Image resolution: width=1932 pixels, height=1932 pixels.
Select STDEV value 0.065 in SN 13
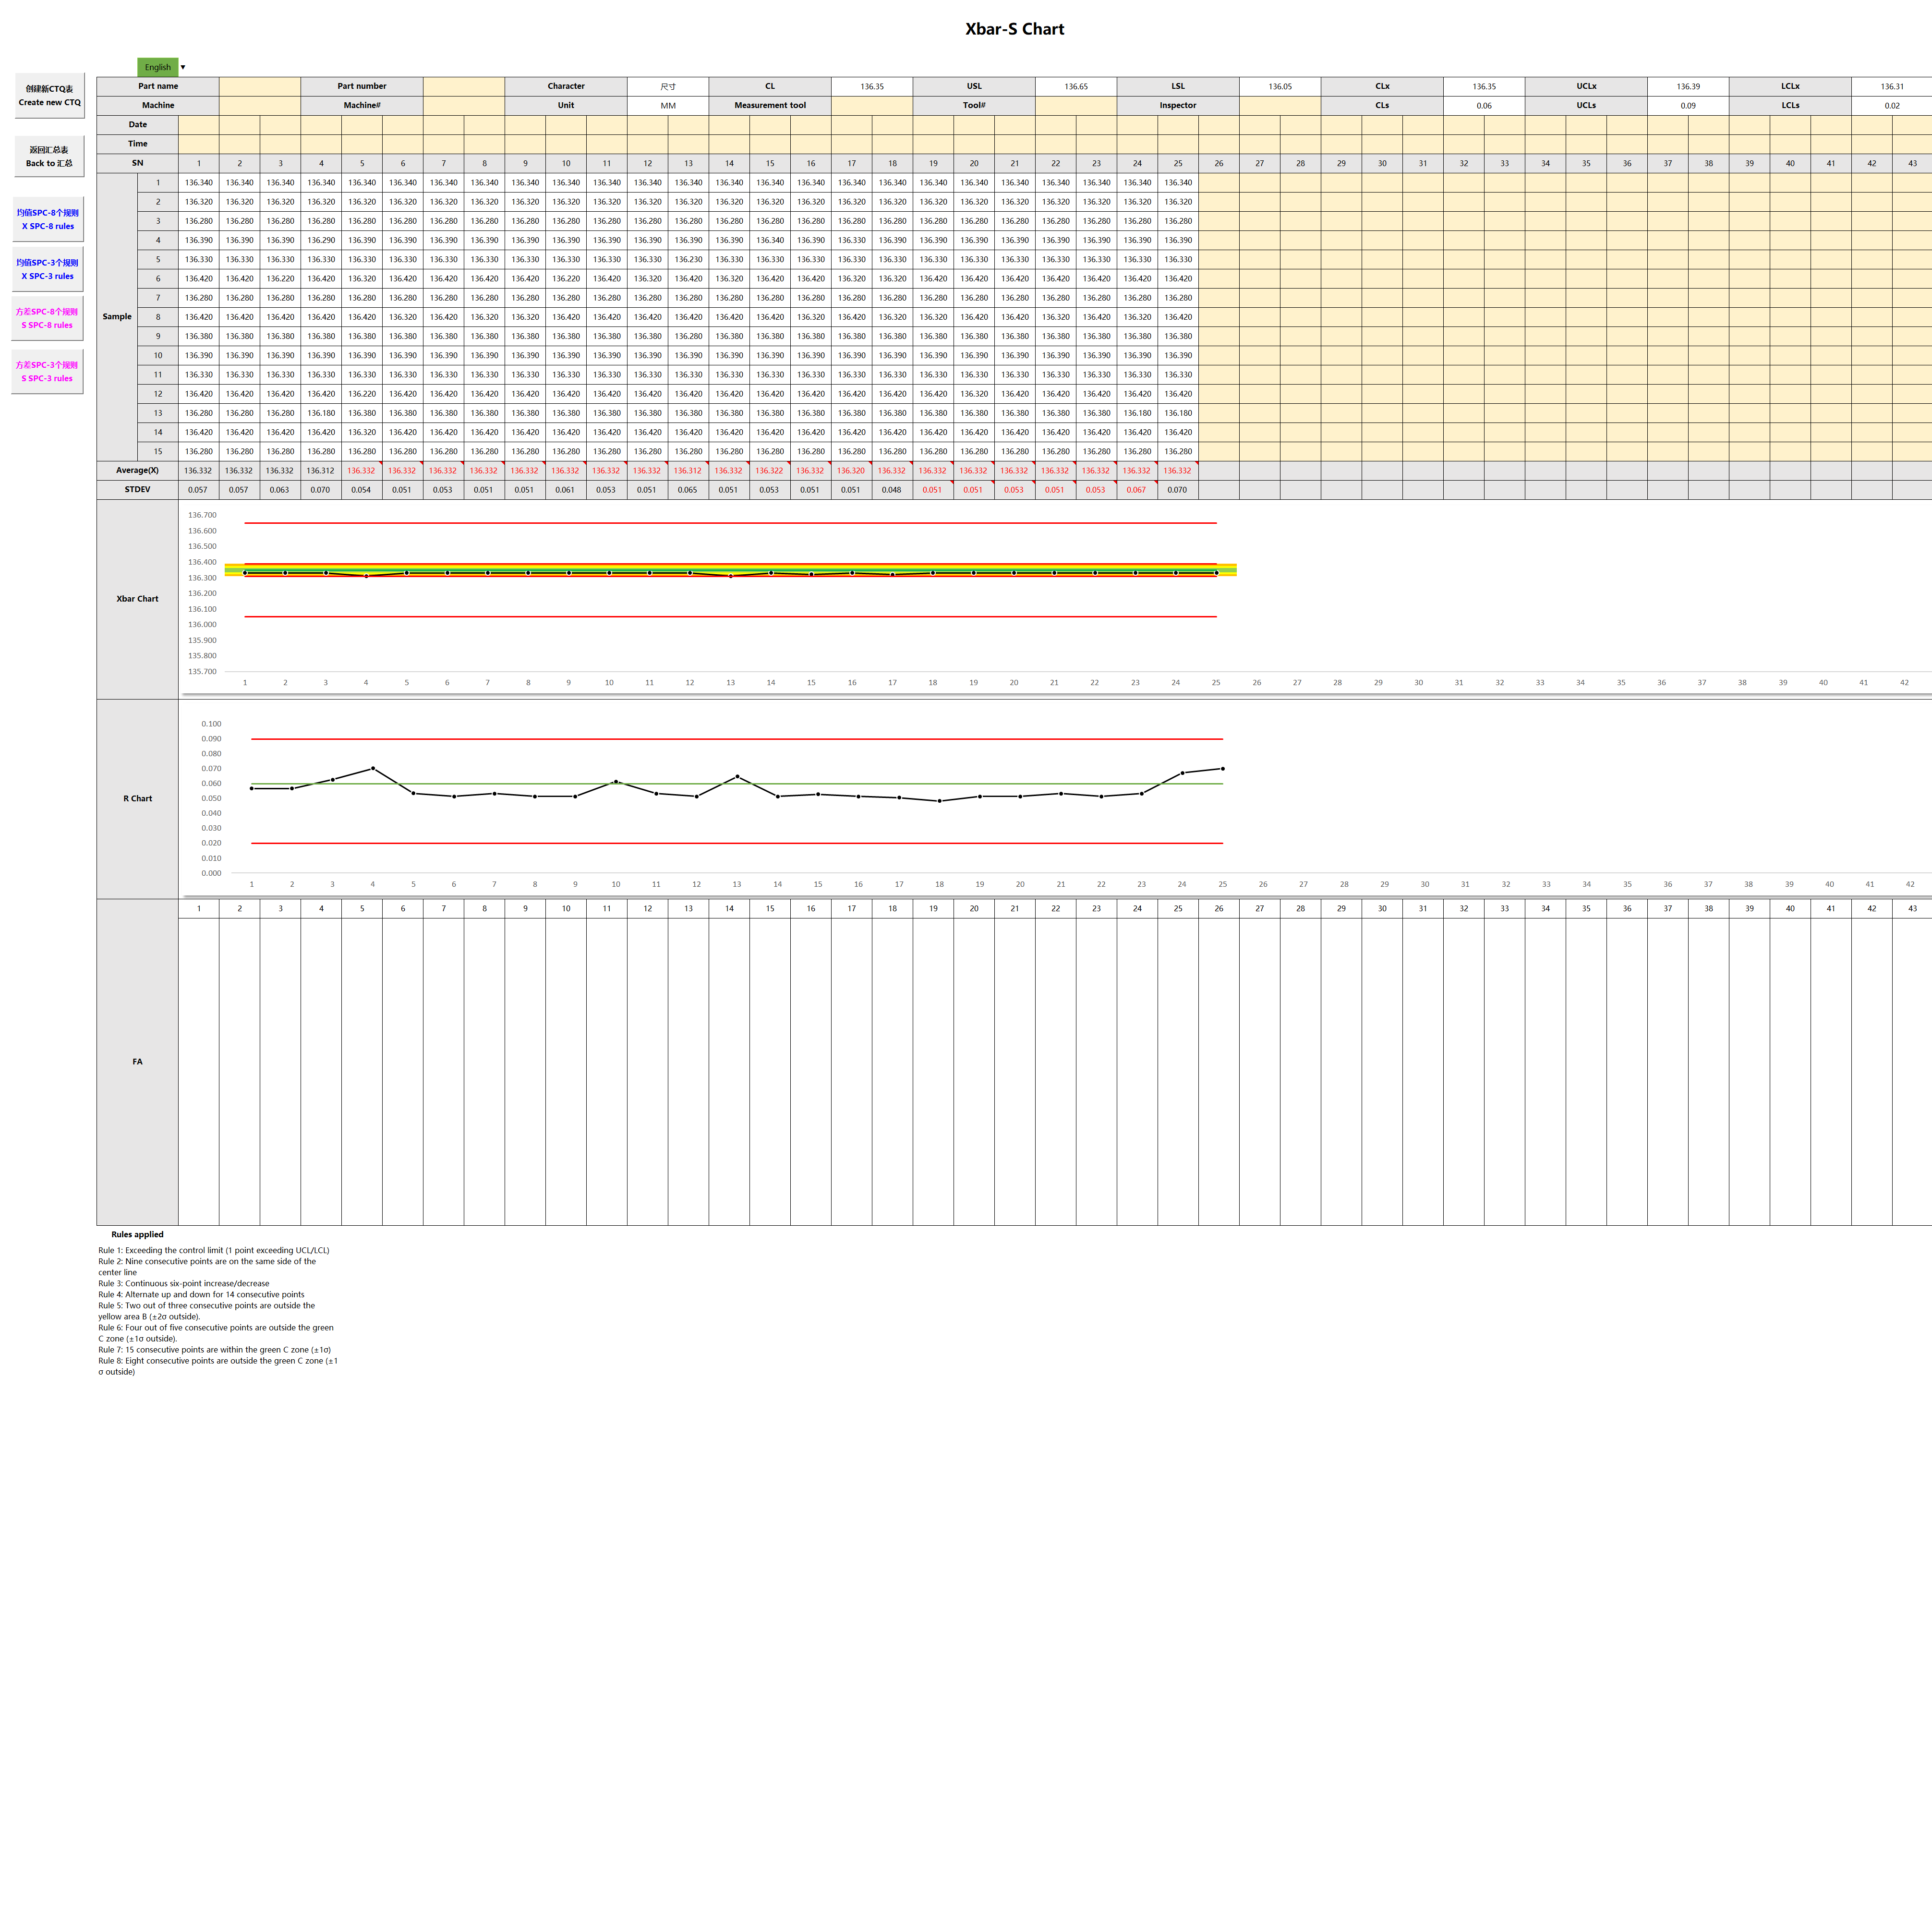click(688, 490)
